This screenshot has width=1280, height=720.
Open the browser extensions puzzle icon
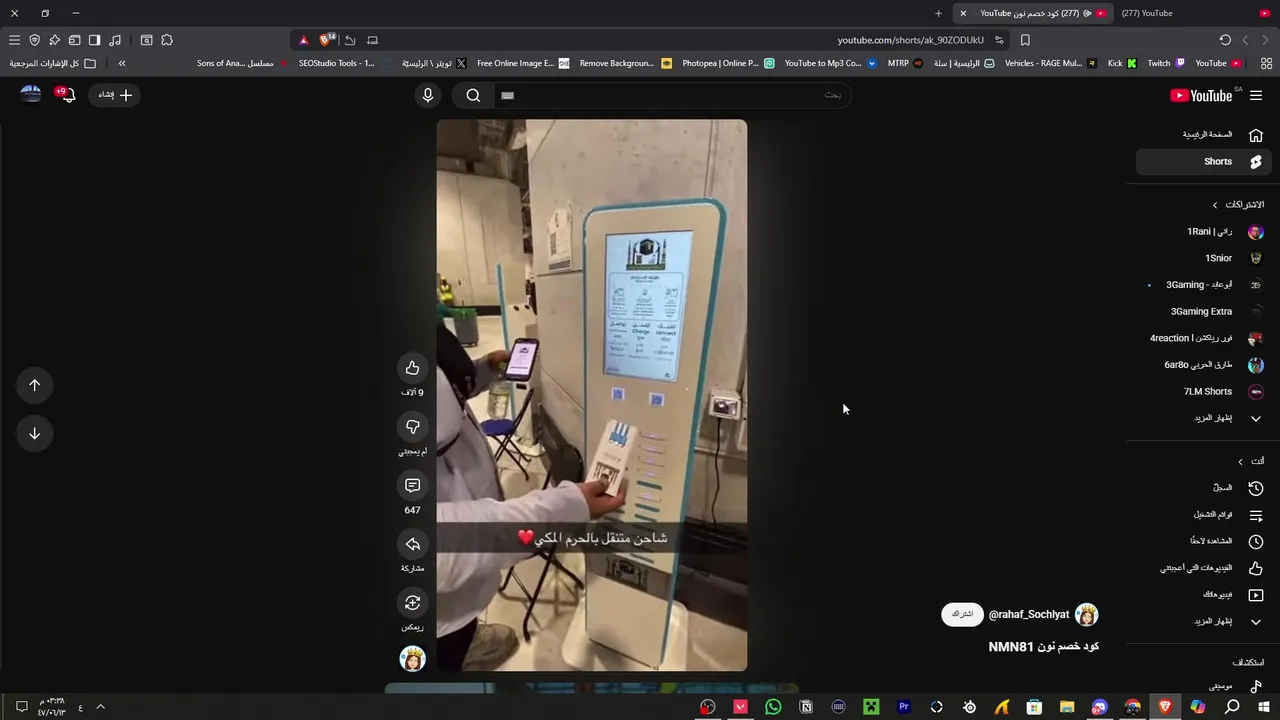167,40
